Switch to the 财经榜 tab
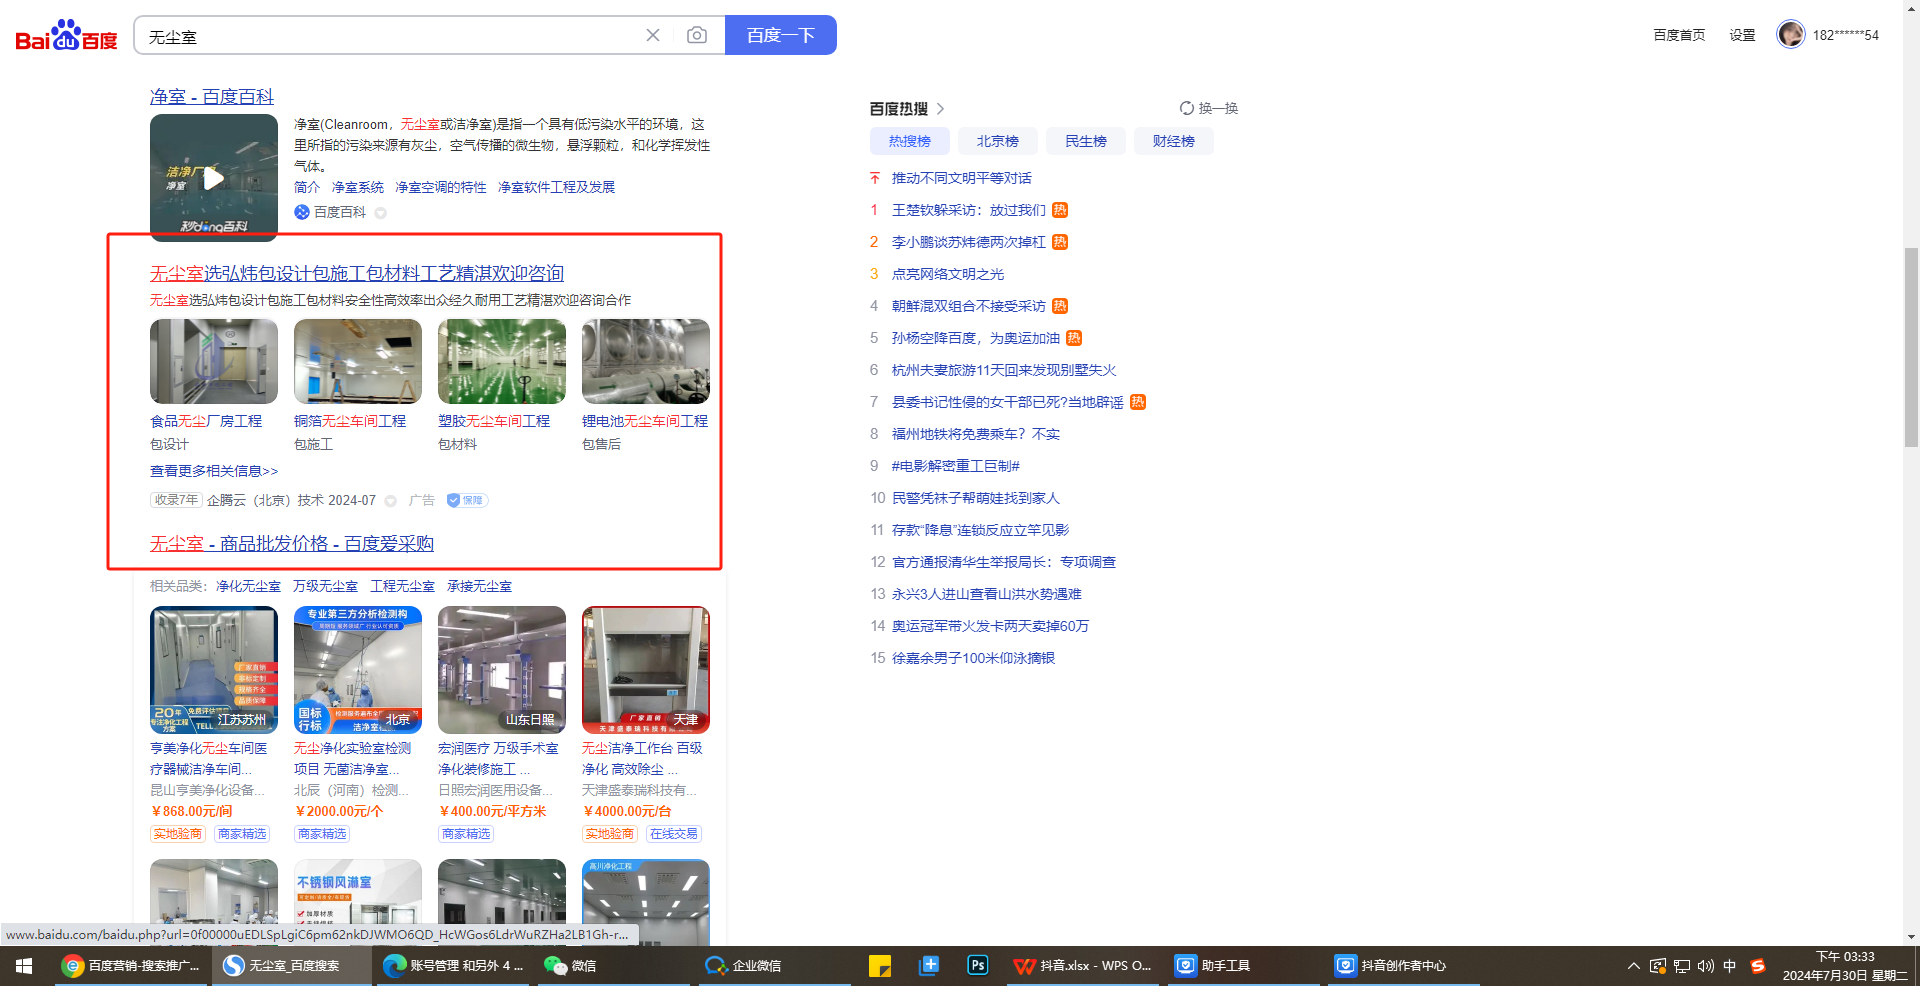Image resolution: width=1920 pixels, height=986 pixels. 1173,141
